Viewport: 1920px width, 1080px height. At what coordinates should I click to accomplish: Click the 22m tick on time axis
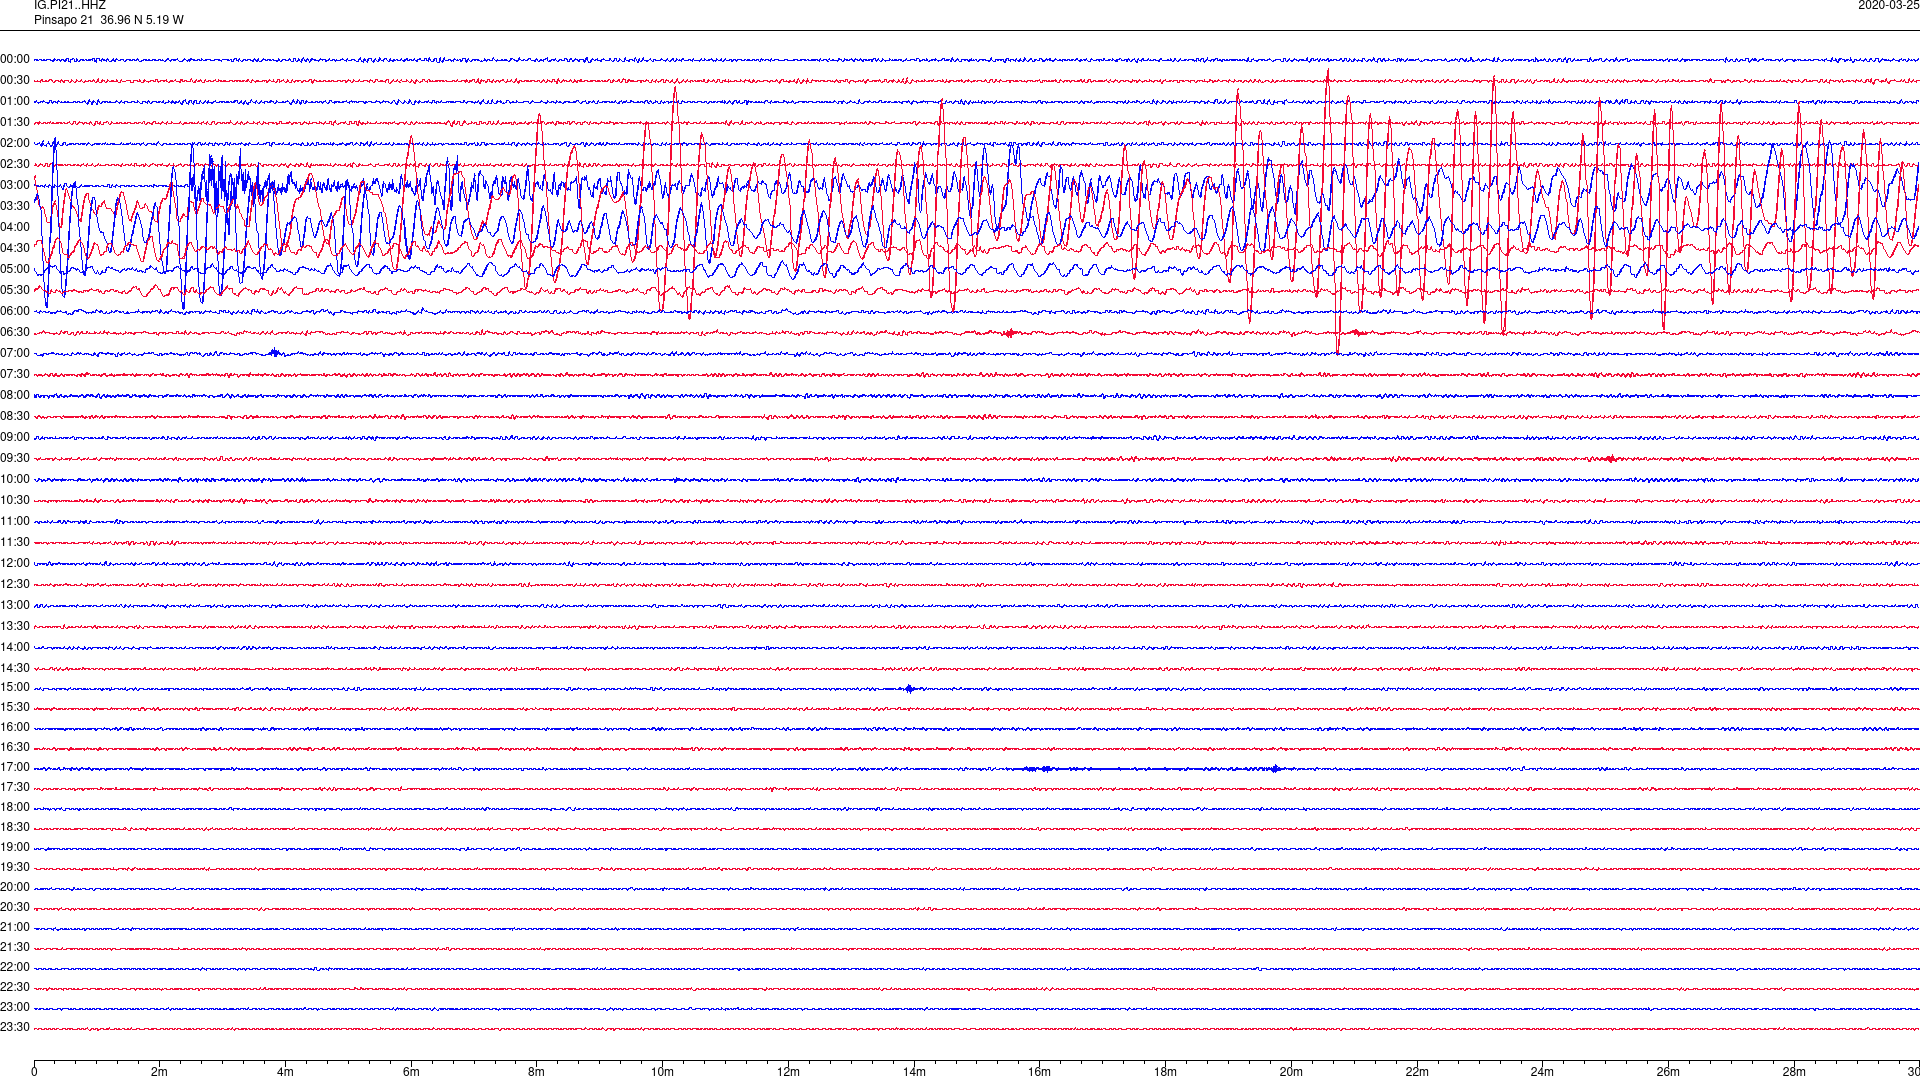[x=1417, y=1072]
